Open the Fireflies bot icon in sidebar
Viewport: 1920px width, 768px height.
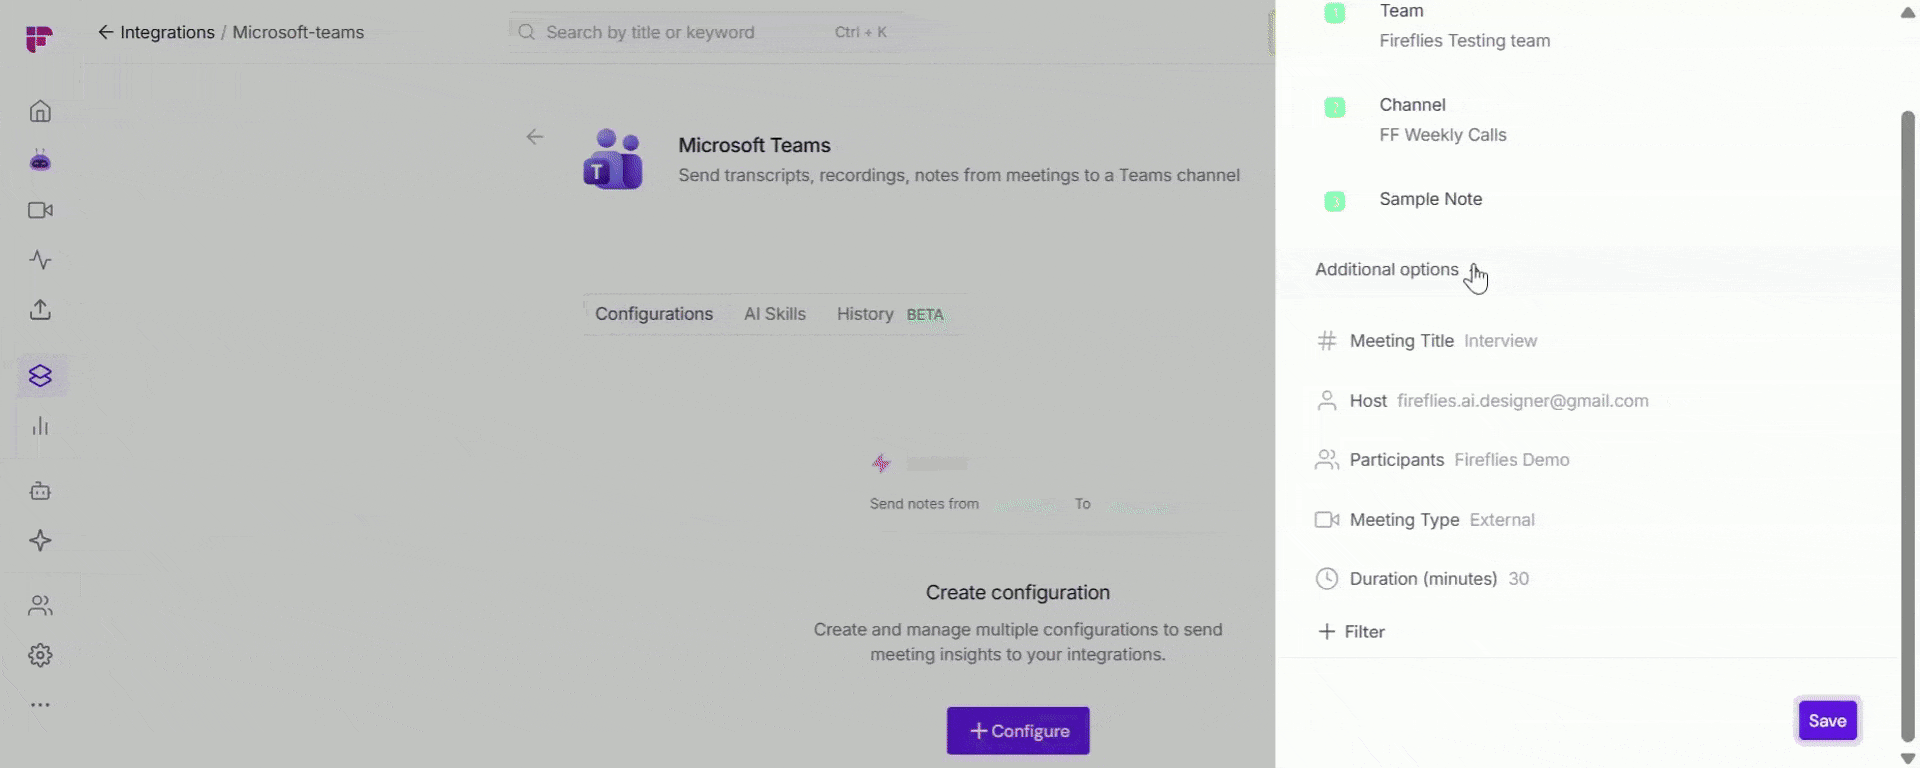[x=40, y=160]
